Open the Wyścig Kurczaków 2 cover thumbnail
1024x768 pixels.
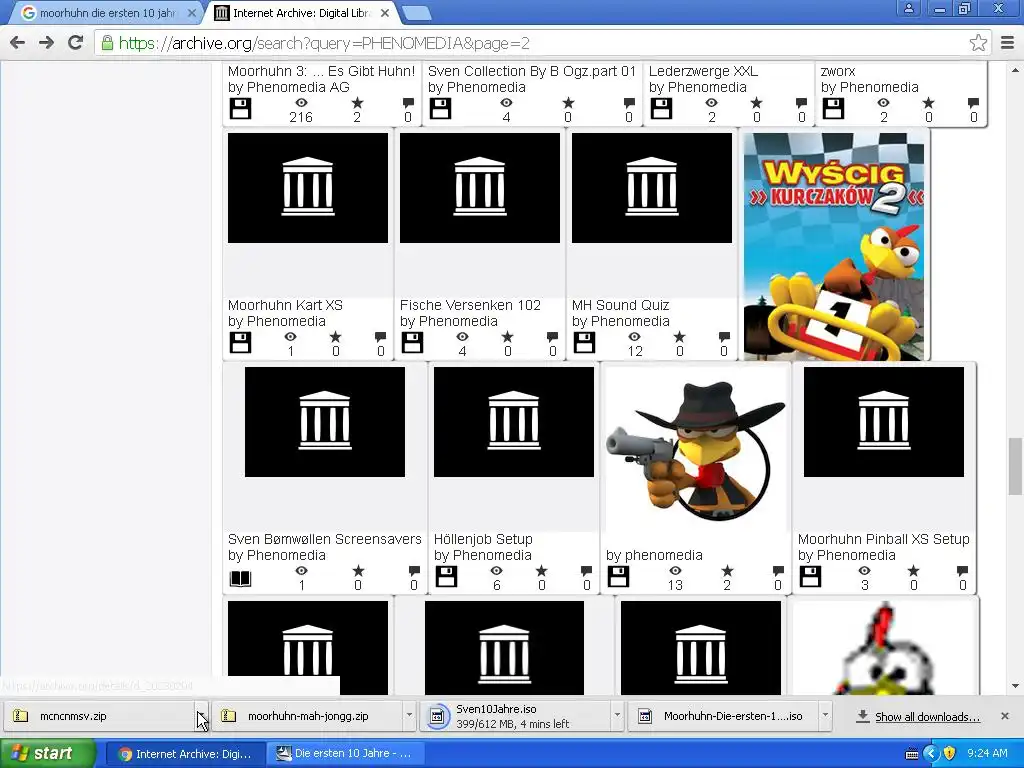point(833,247)
